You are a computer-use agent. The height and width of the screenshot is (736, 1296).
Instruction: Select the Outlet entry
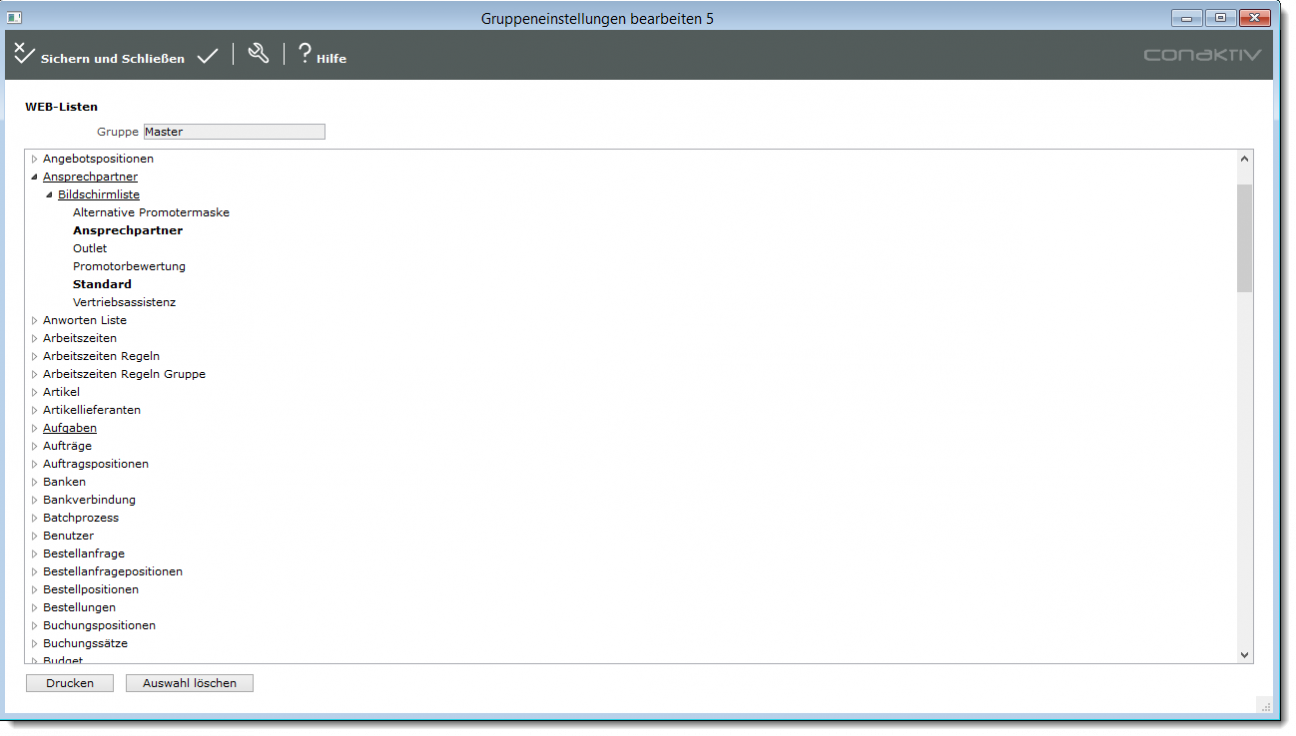90,249
